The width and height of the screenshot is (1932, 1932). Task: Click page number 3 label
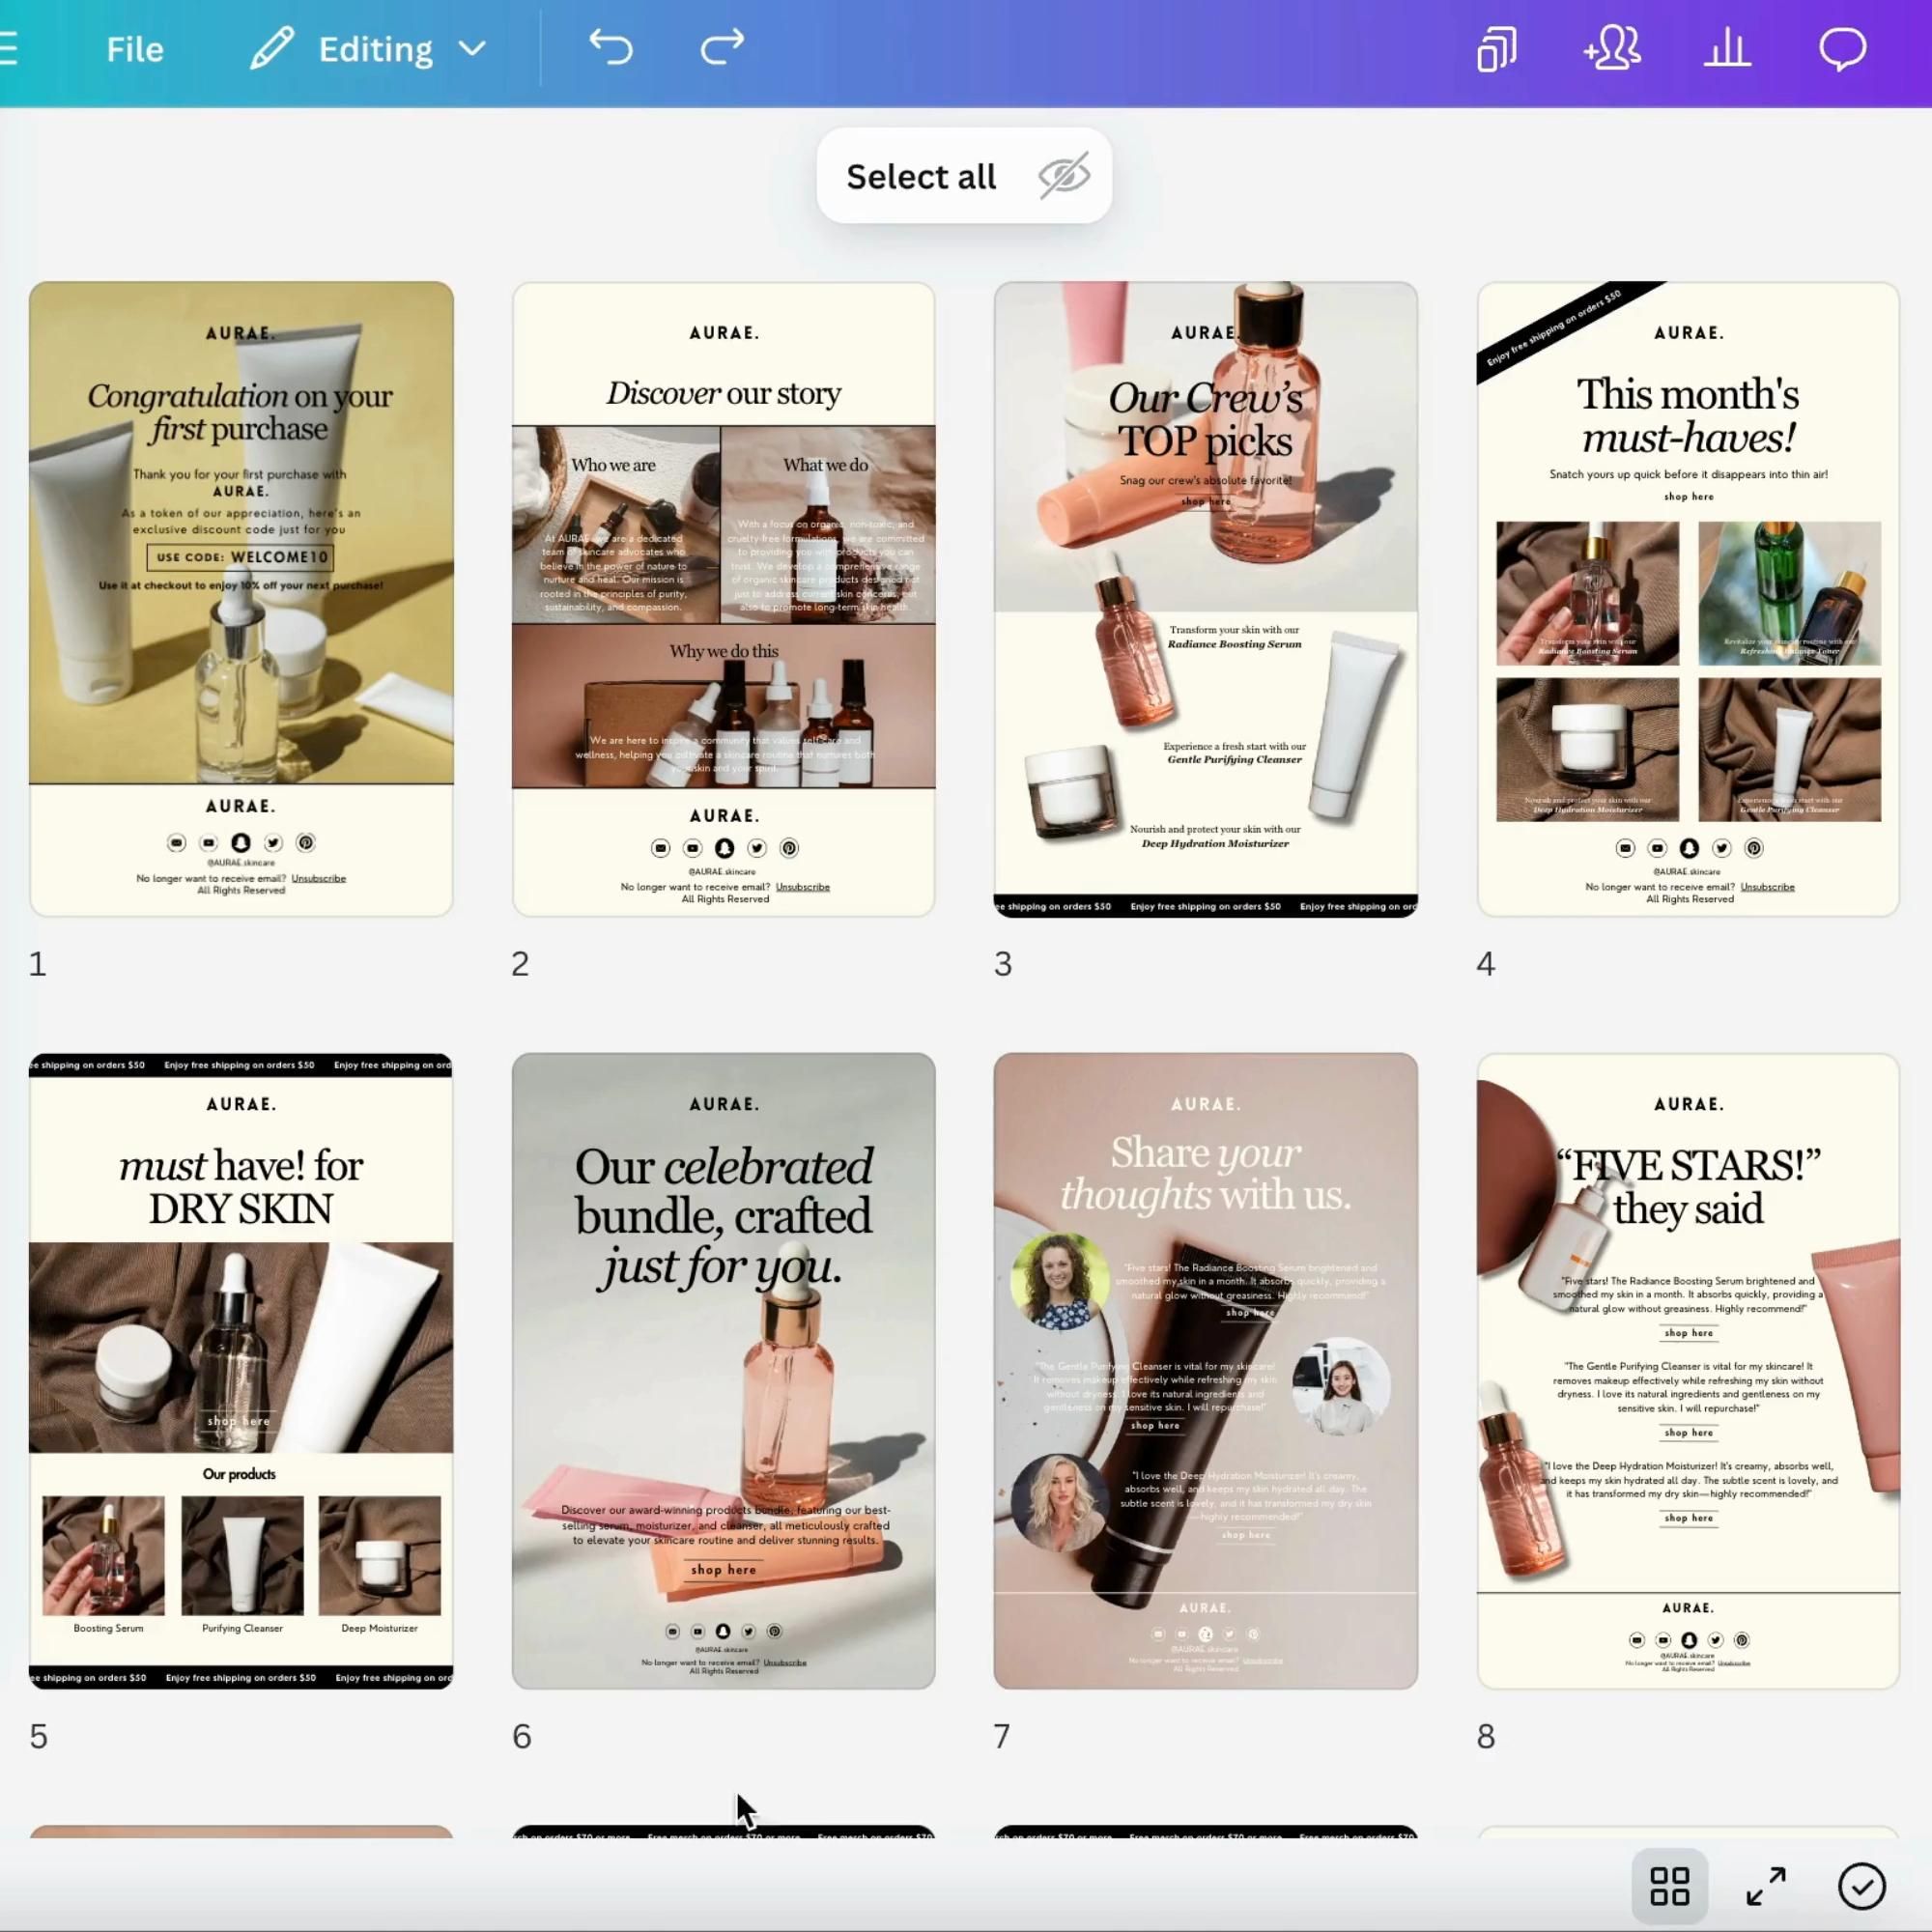pyautogui.click(x=1003, y=964)
